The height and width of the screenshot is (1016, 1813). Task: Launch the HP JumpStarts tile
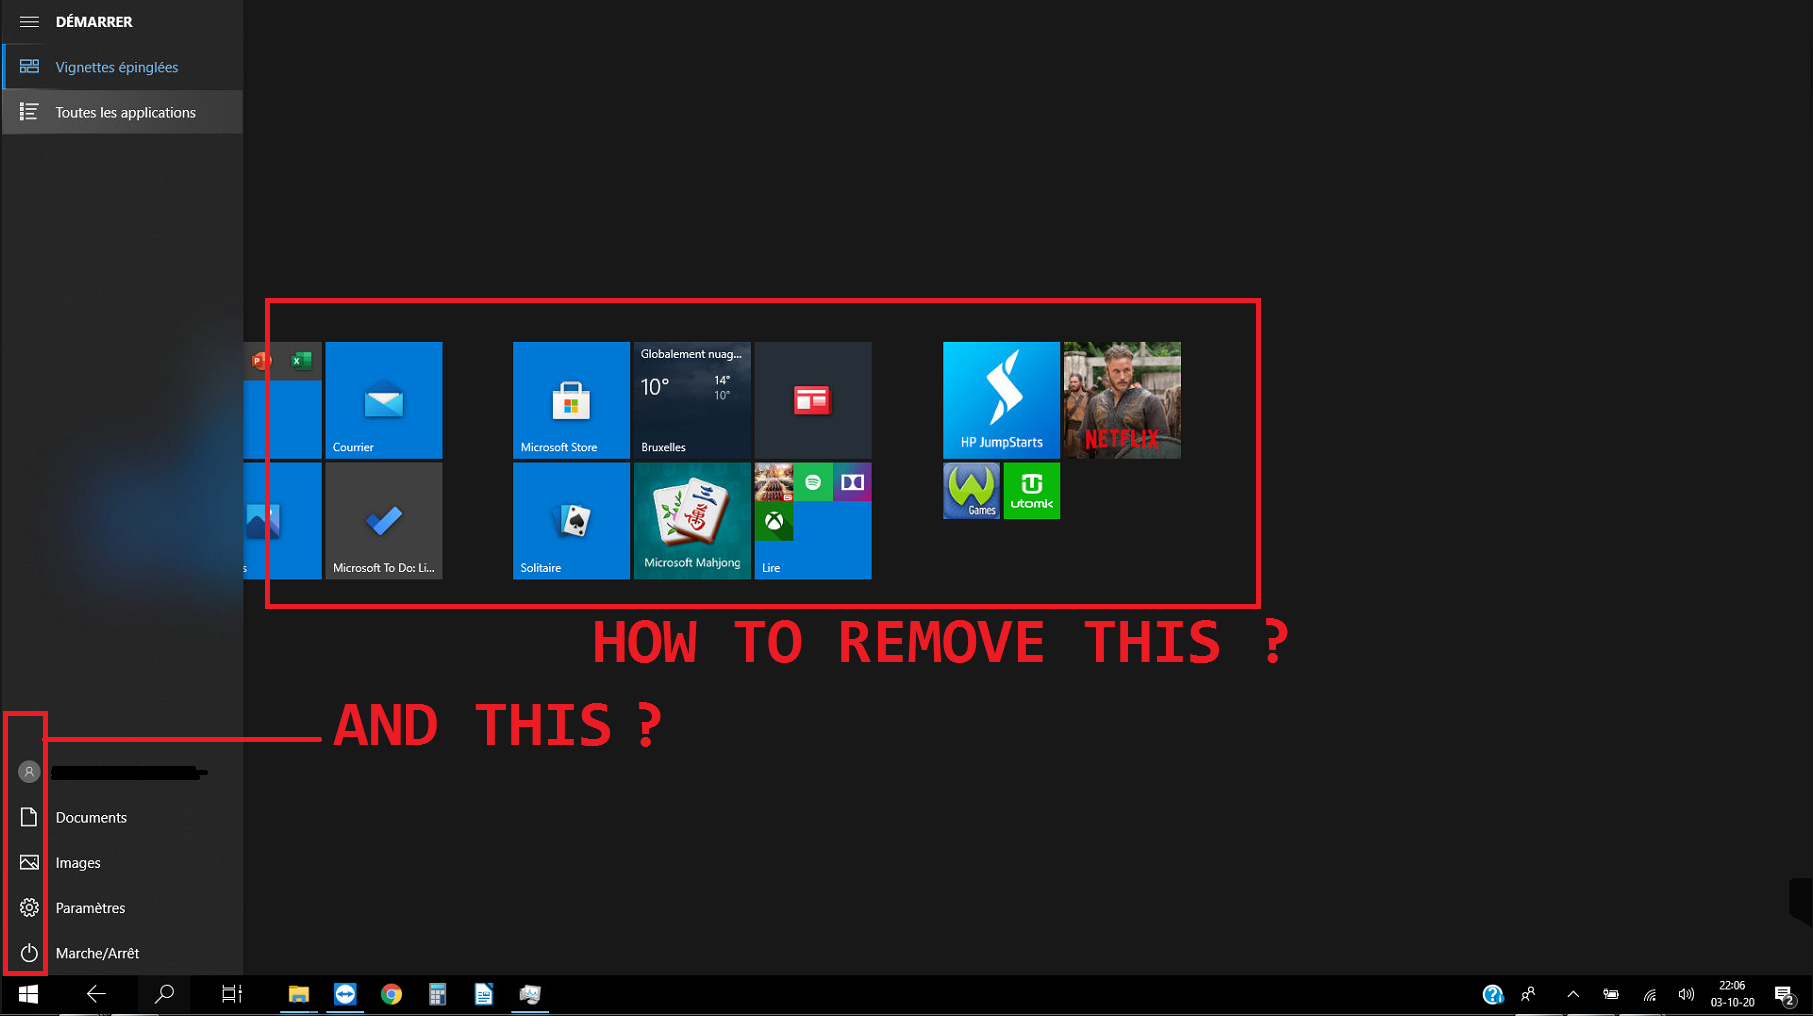1001,400
